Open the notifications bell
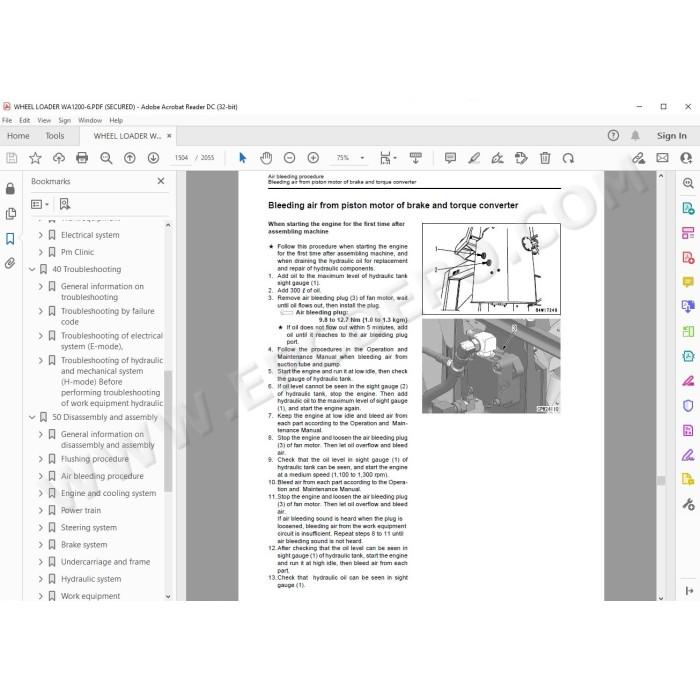This screenshot has height=700, width=700. (x=635, y=136)
